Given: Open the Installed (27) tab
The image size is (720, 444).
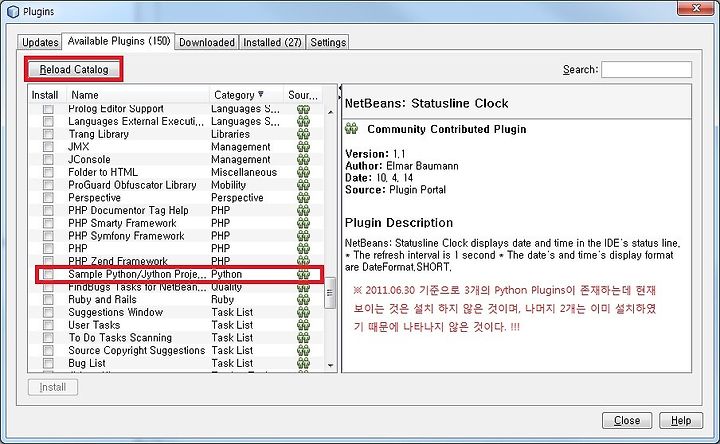Looking at the screenshot, I should pos(272,42).
